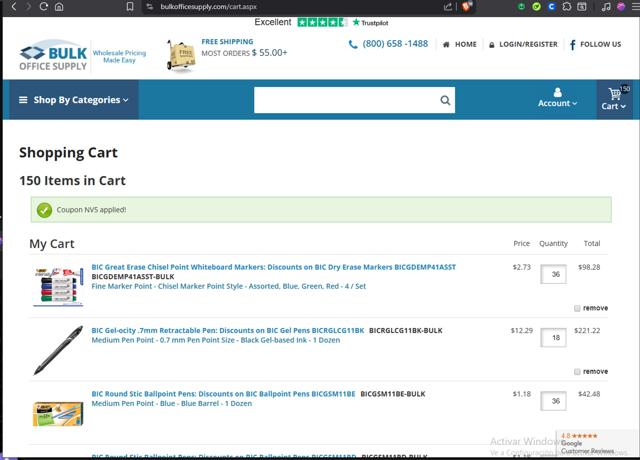This screenshot has width=640, height=460.
Task: Click Fine Marker Point description link
Action: tap(229, 286)
